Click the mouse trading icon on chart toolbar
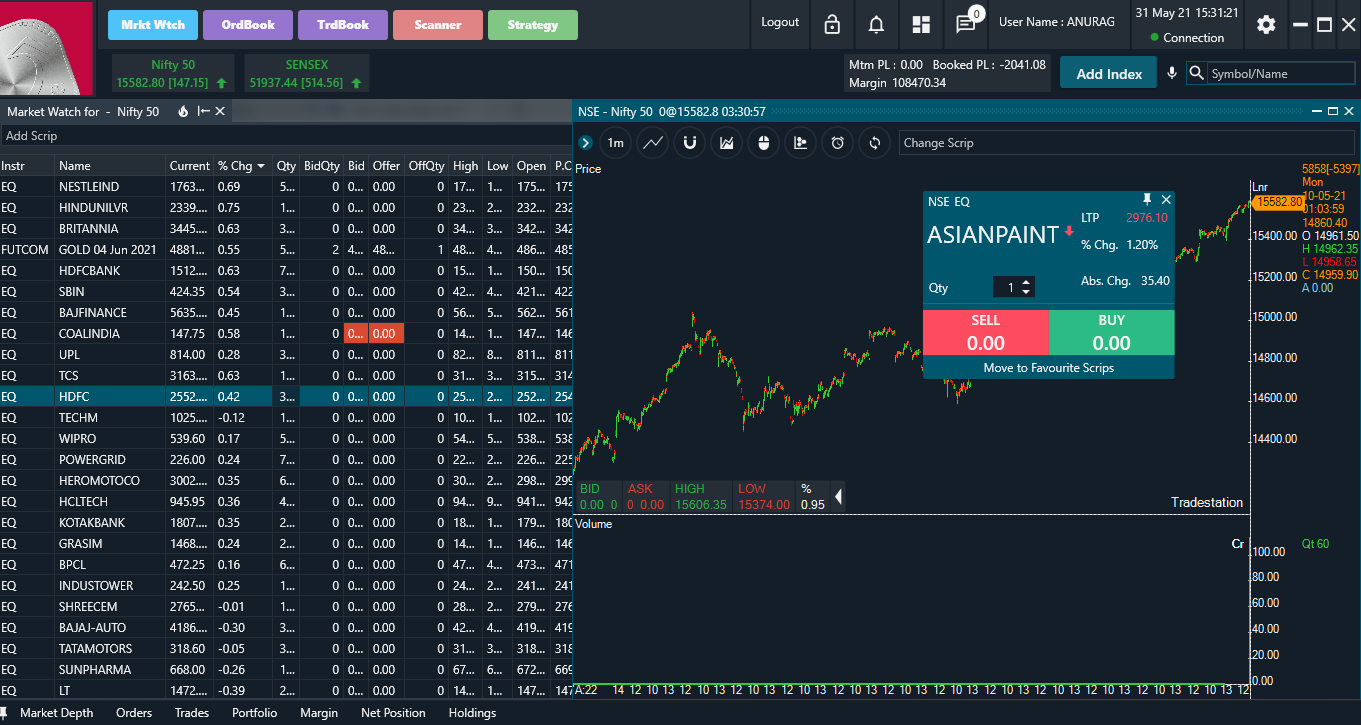This screenshot has height=725, width=1361. (x=764, y=143)
